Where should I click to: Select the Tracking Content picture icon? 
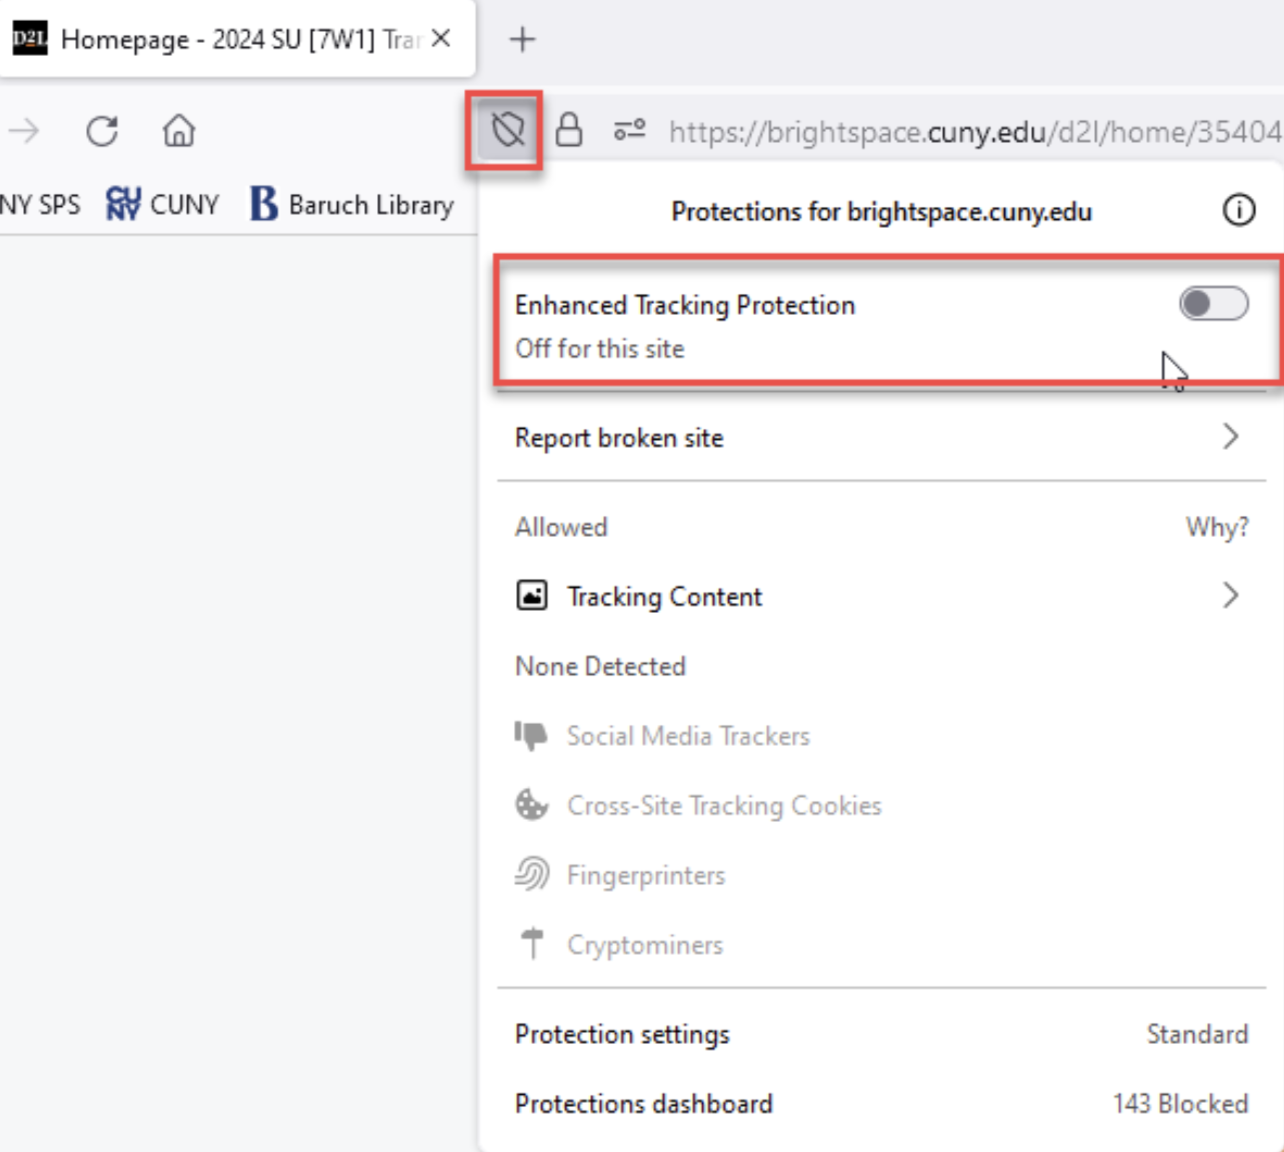point(531,595)
